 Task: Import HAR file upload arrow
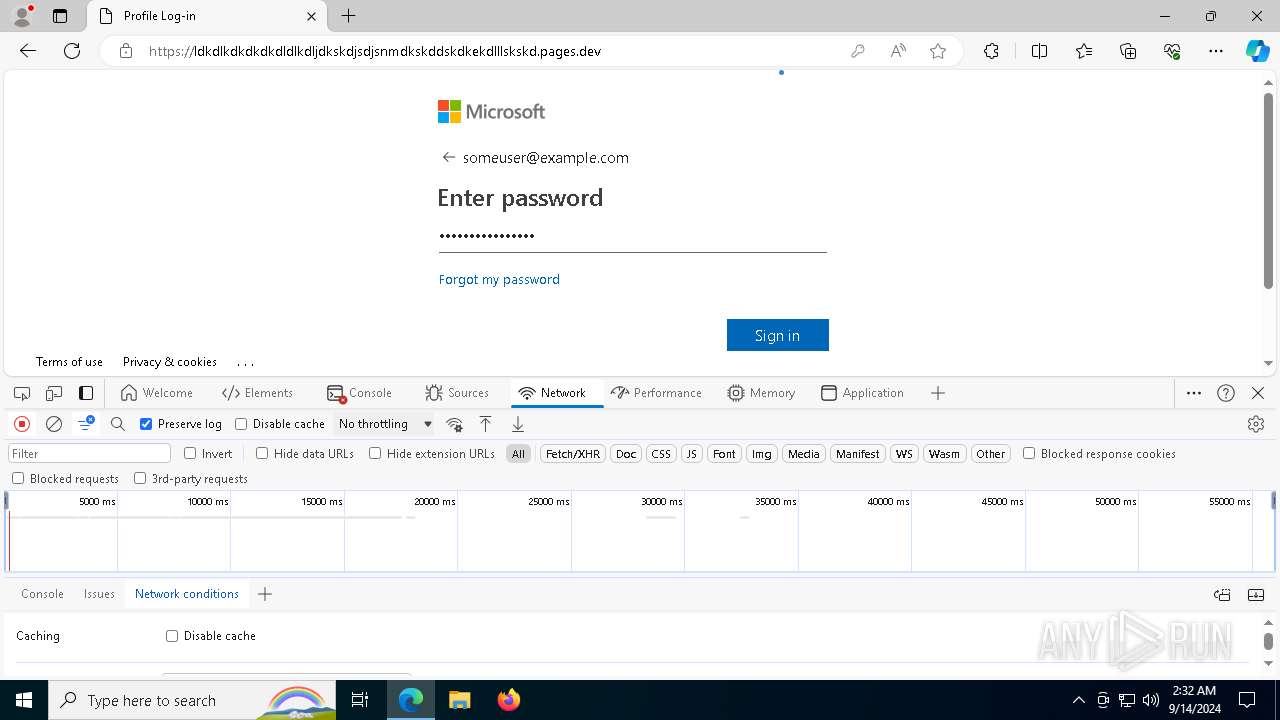pyautogui.click(x=485, y=424)
